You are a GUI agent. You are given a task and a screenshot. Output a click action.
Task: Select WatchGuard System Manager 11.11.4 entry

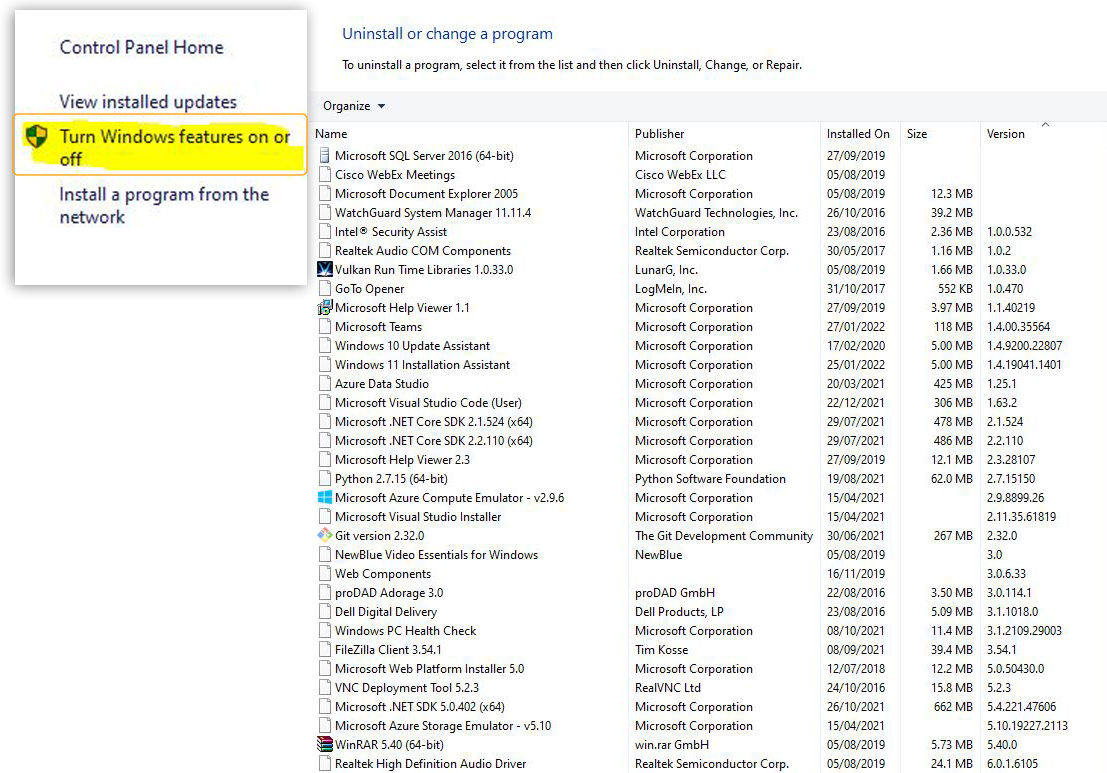[x=432, y=212]
